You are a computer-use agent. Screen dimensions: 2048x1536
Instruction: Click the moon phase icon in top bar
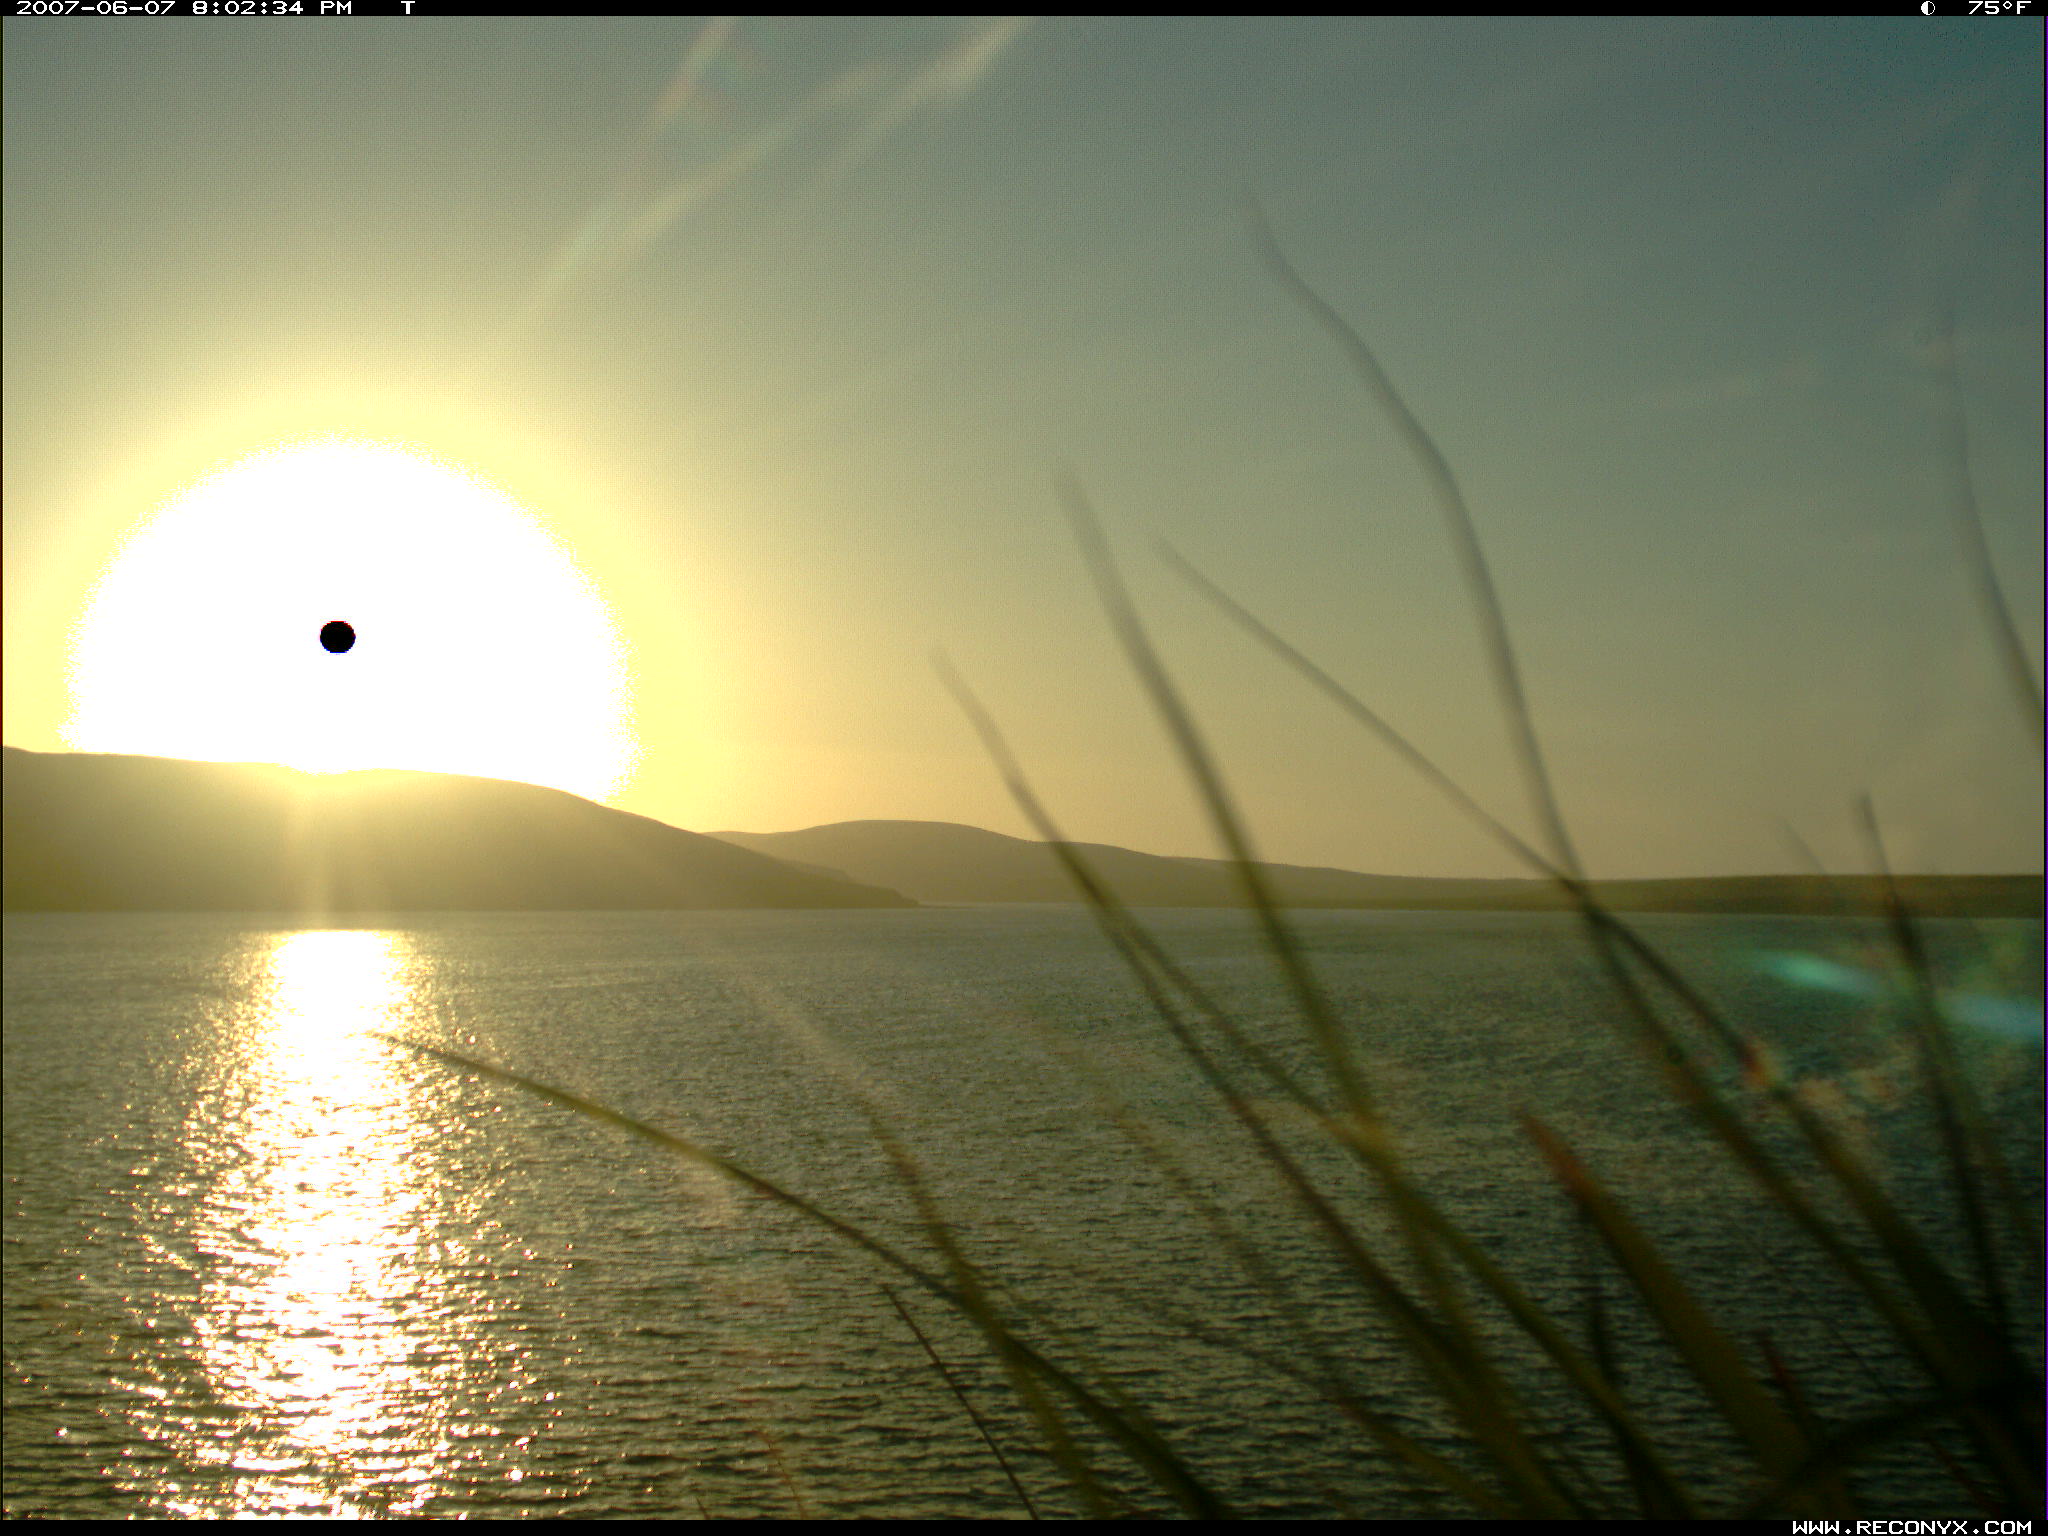coord(1927,8)
